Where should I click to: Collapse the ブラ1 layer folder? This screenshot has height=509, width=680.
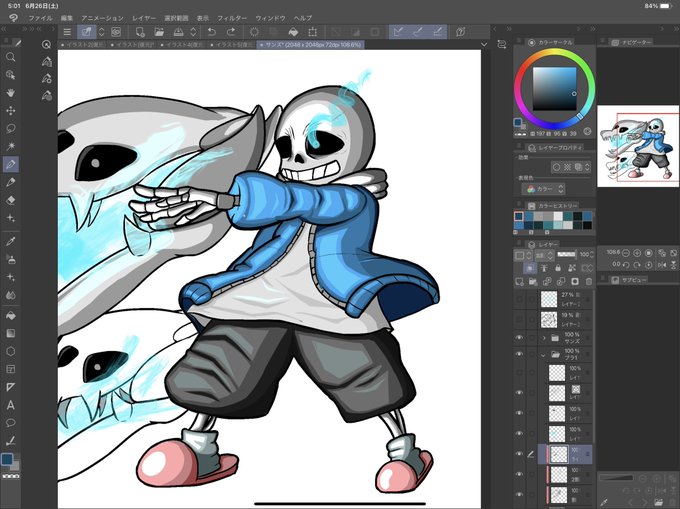pyautogui.click(x=543, y=355)
